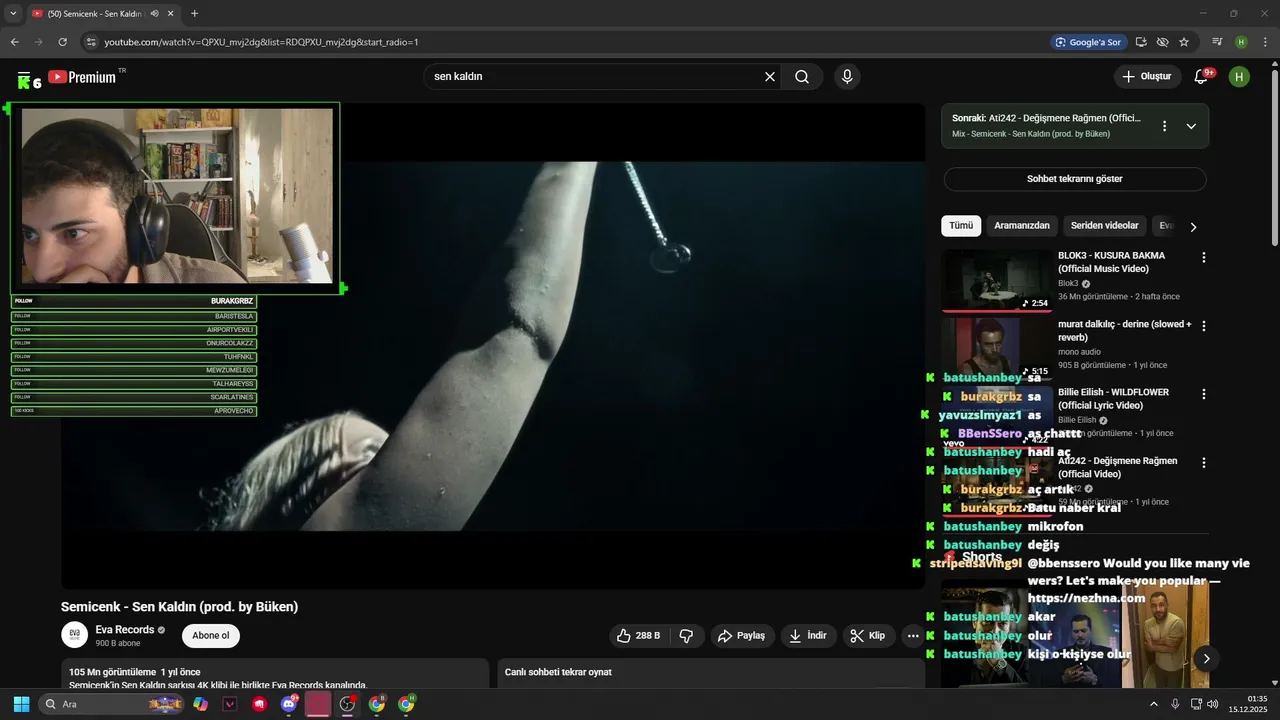This screenshot has width=1280, height=720.
Task: Go back in Chrome
Action: click(x=14, y=42)
